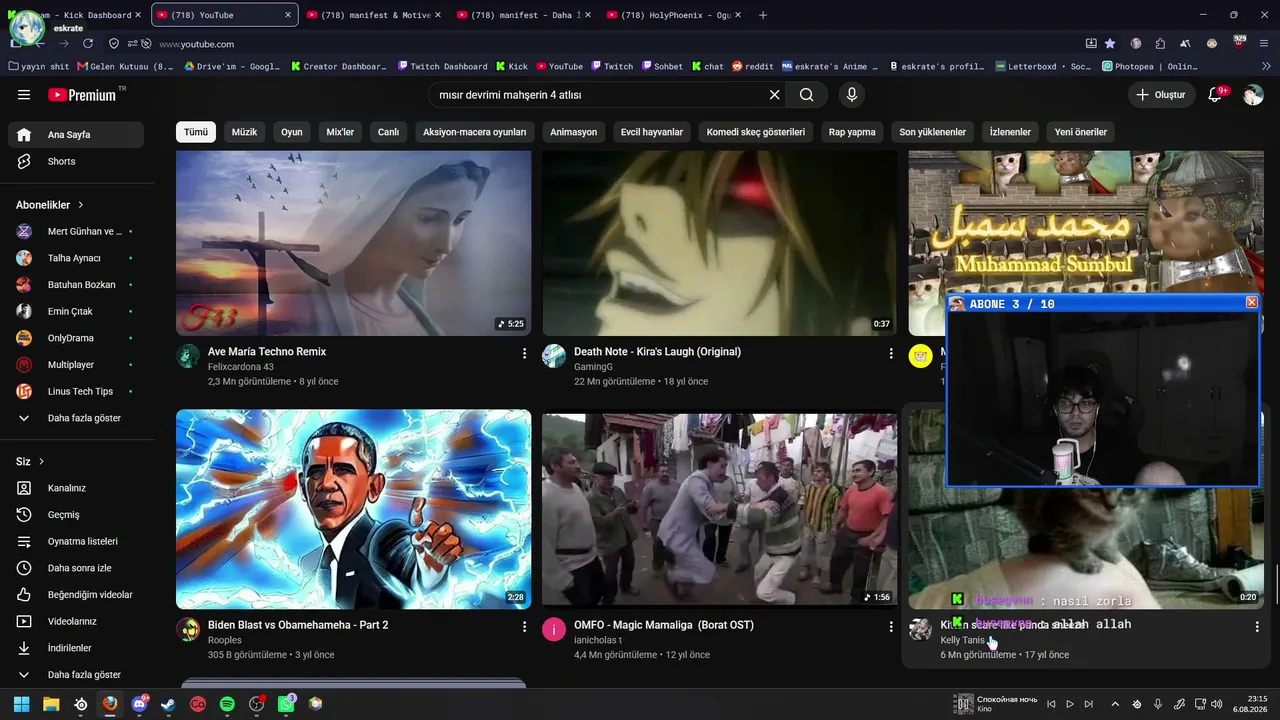
Task: Select the Oyun filter chip
Action: click(292, 132)
